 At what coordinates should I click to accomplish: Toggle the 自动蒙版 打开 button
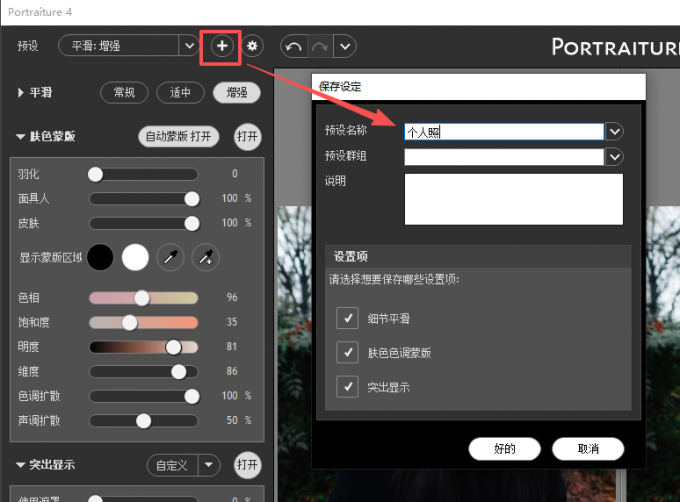178,137
